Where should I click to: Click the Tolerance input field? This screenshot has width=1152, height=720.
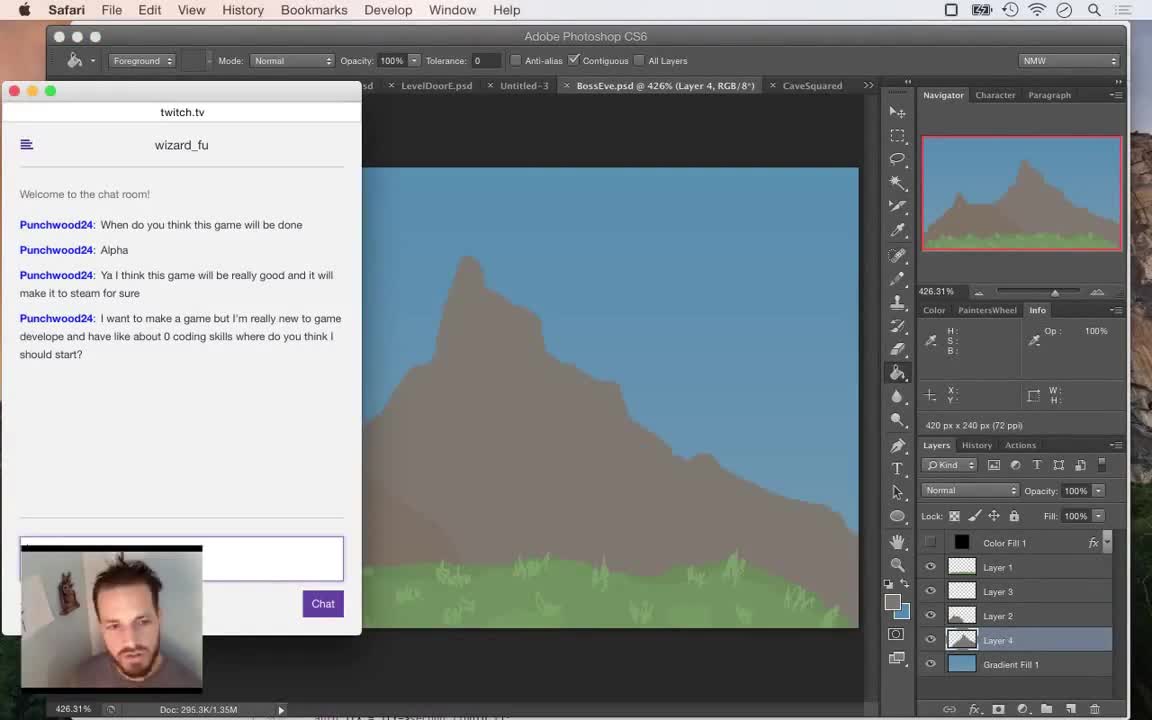[485, 61]
